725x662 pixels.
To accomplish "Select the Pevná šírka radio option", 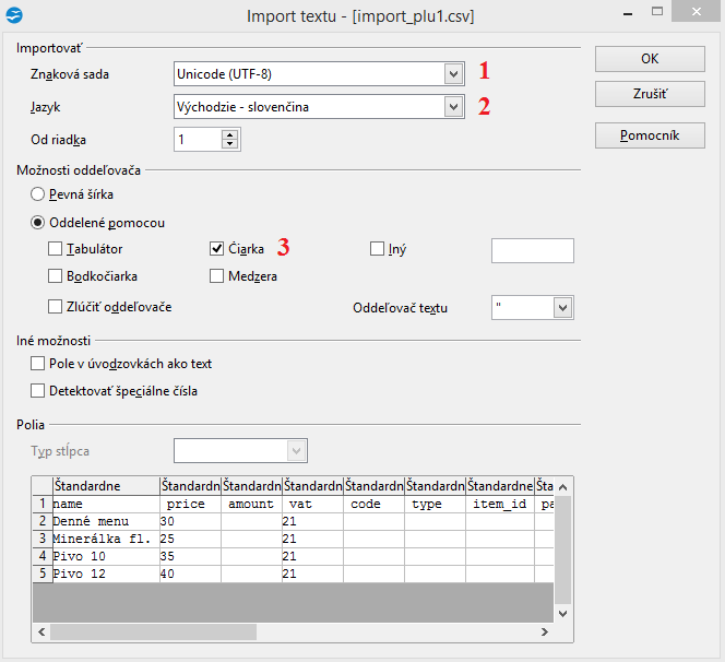I will click(x=39, y=194).
